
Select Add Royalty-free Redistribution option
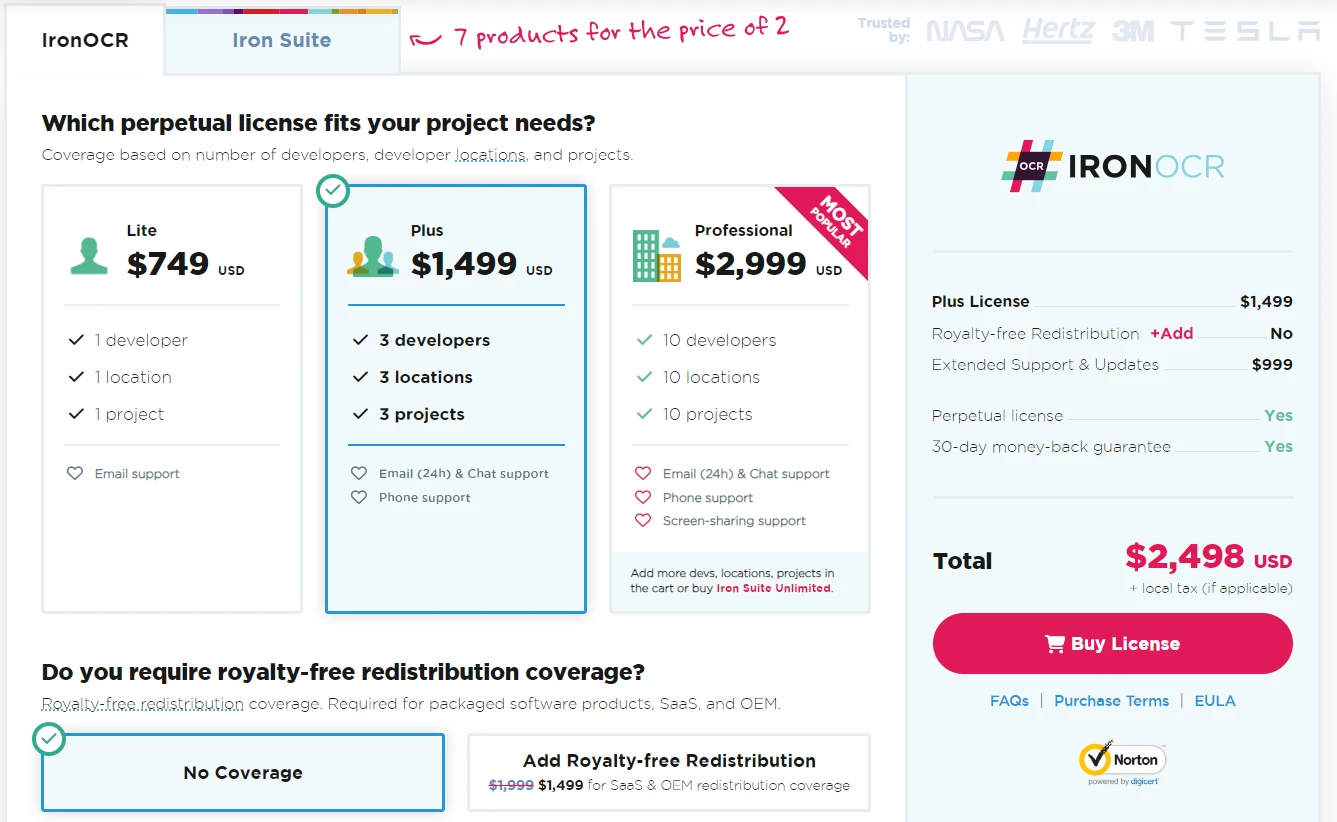click(x=669, y=772)
